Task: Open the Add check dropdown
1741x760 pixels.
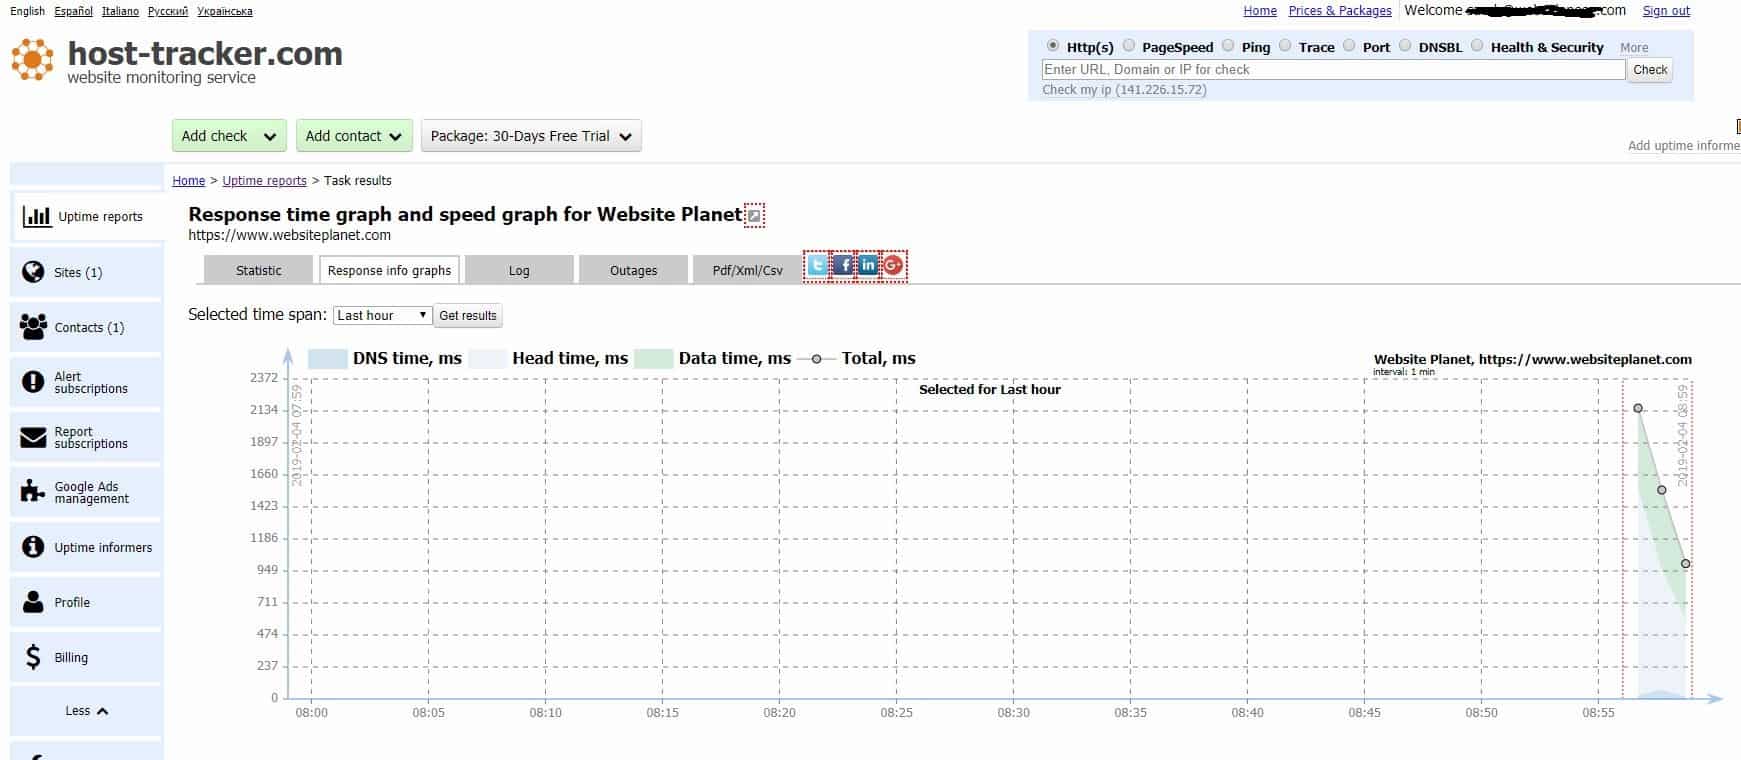Action: click(x=229, y=136)
